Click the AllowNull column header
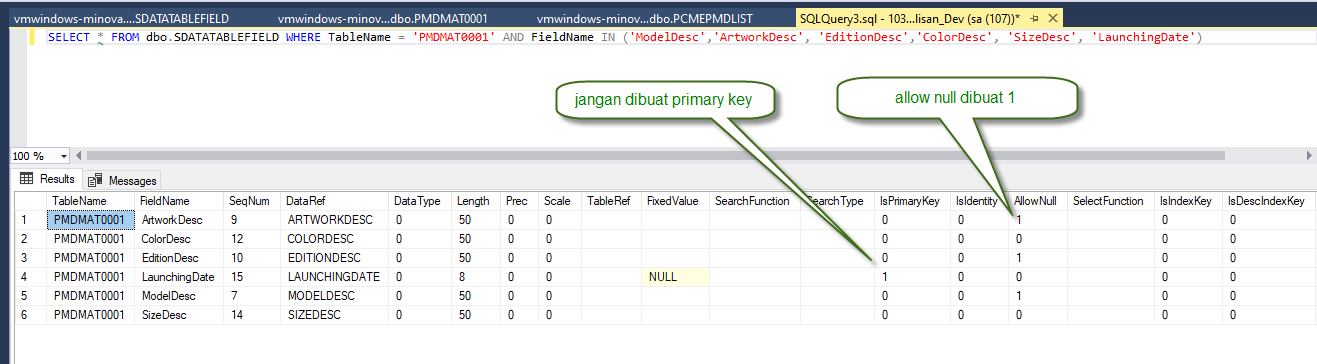 point(1037,201)
